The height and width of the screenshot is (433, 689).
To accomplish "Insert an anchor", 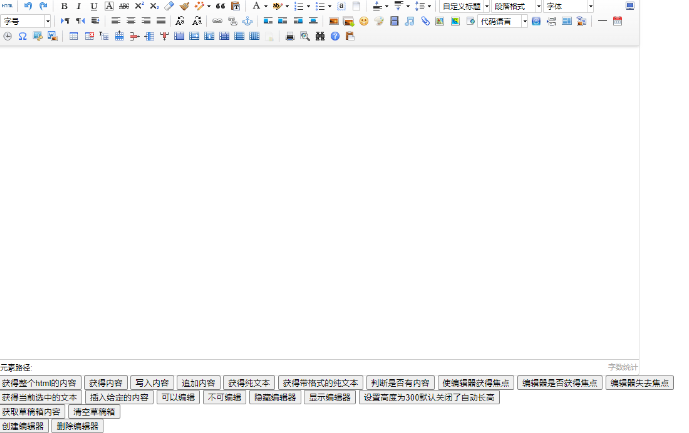I will (x=247, y=21).
